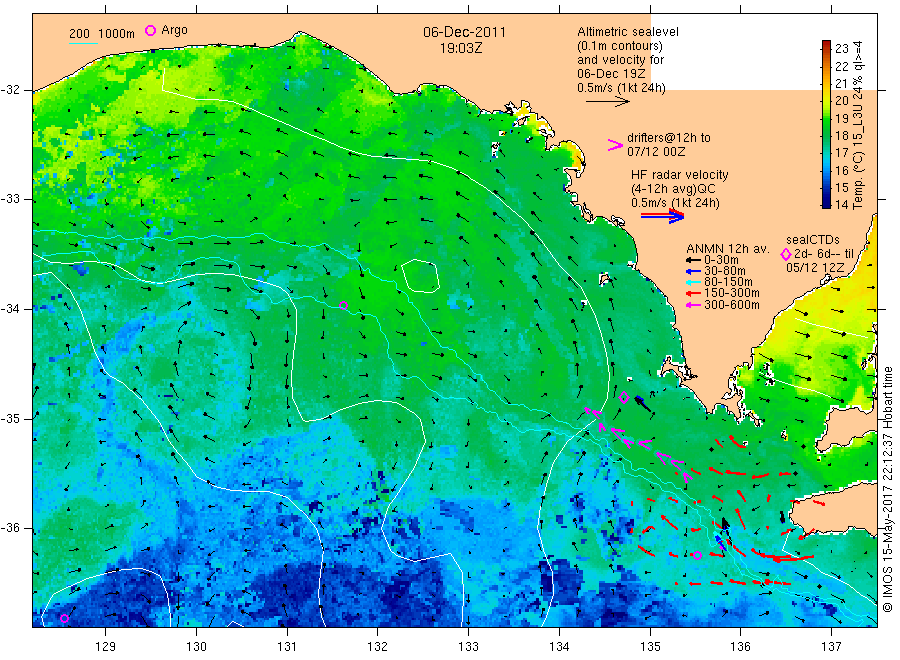Click the red and blue HF radar legend arrow

(x=662, y=216)
